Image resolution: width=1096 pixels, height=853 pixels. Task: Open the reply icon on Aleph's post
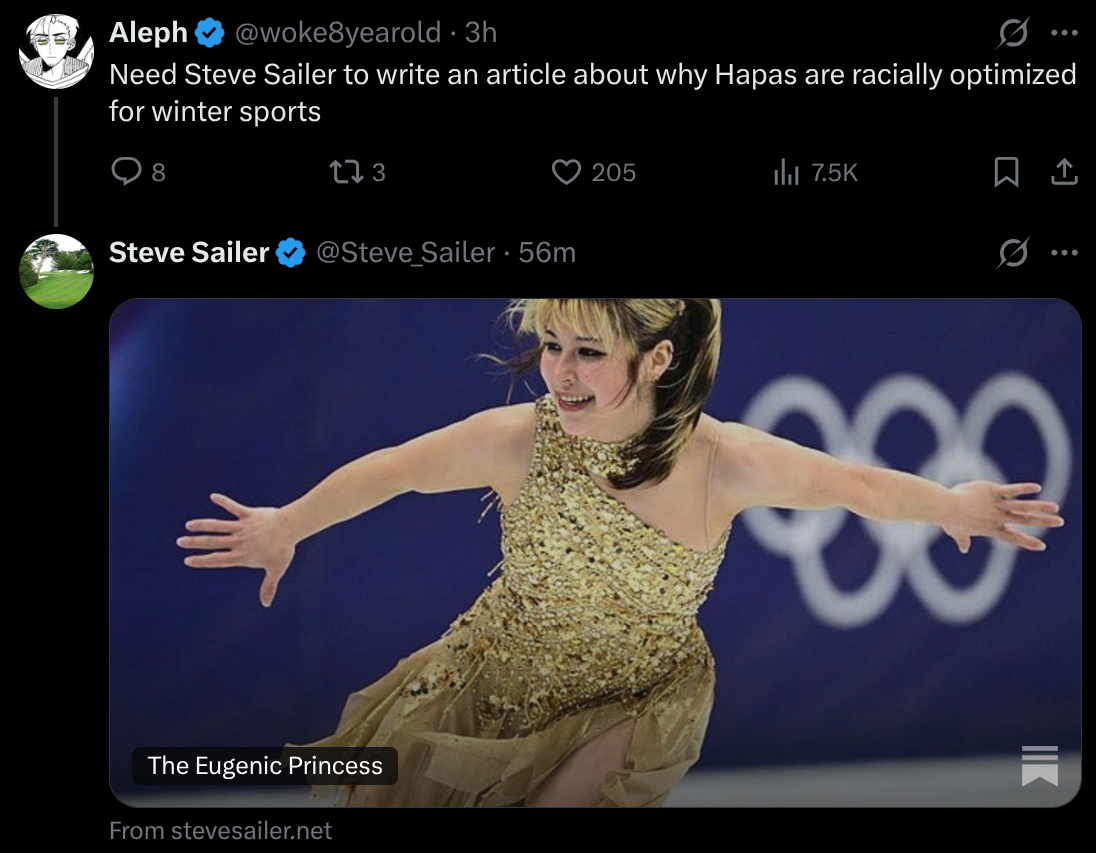pos(127,173)
